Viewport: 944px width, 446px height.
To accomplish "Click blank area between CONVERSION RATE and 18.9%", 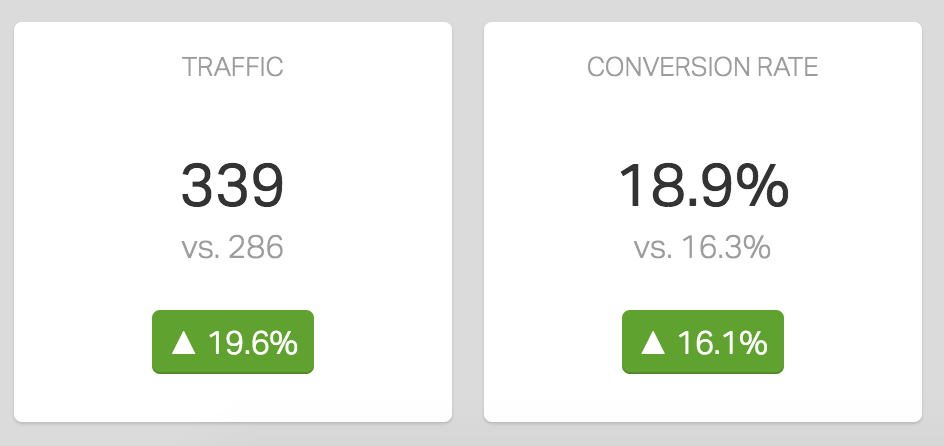I will (x=703, y=118).
